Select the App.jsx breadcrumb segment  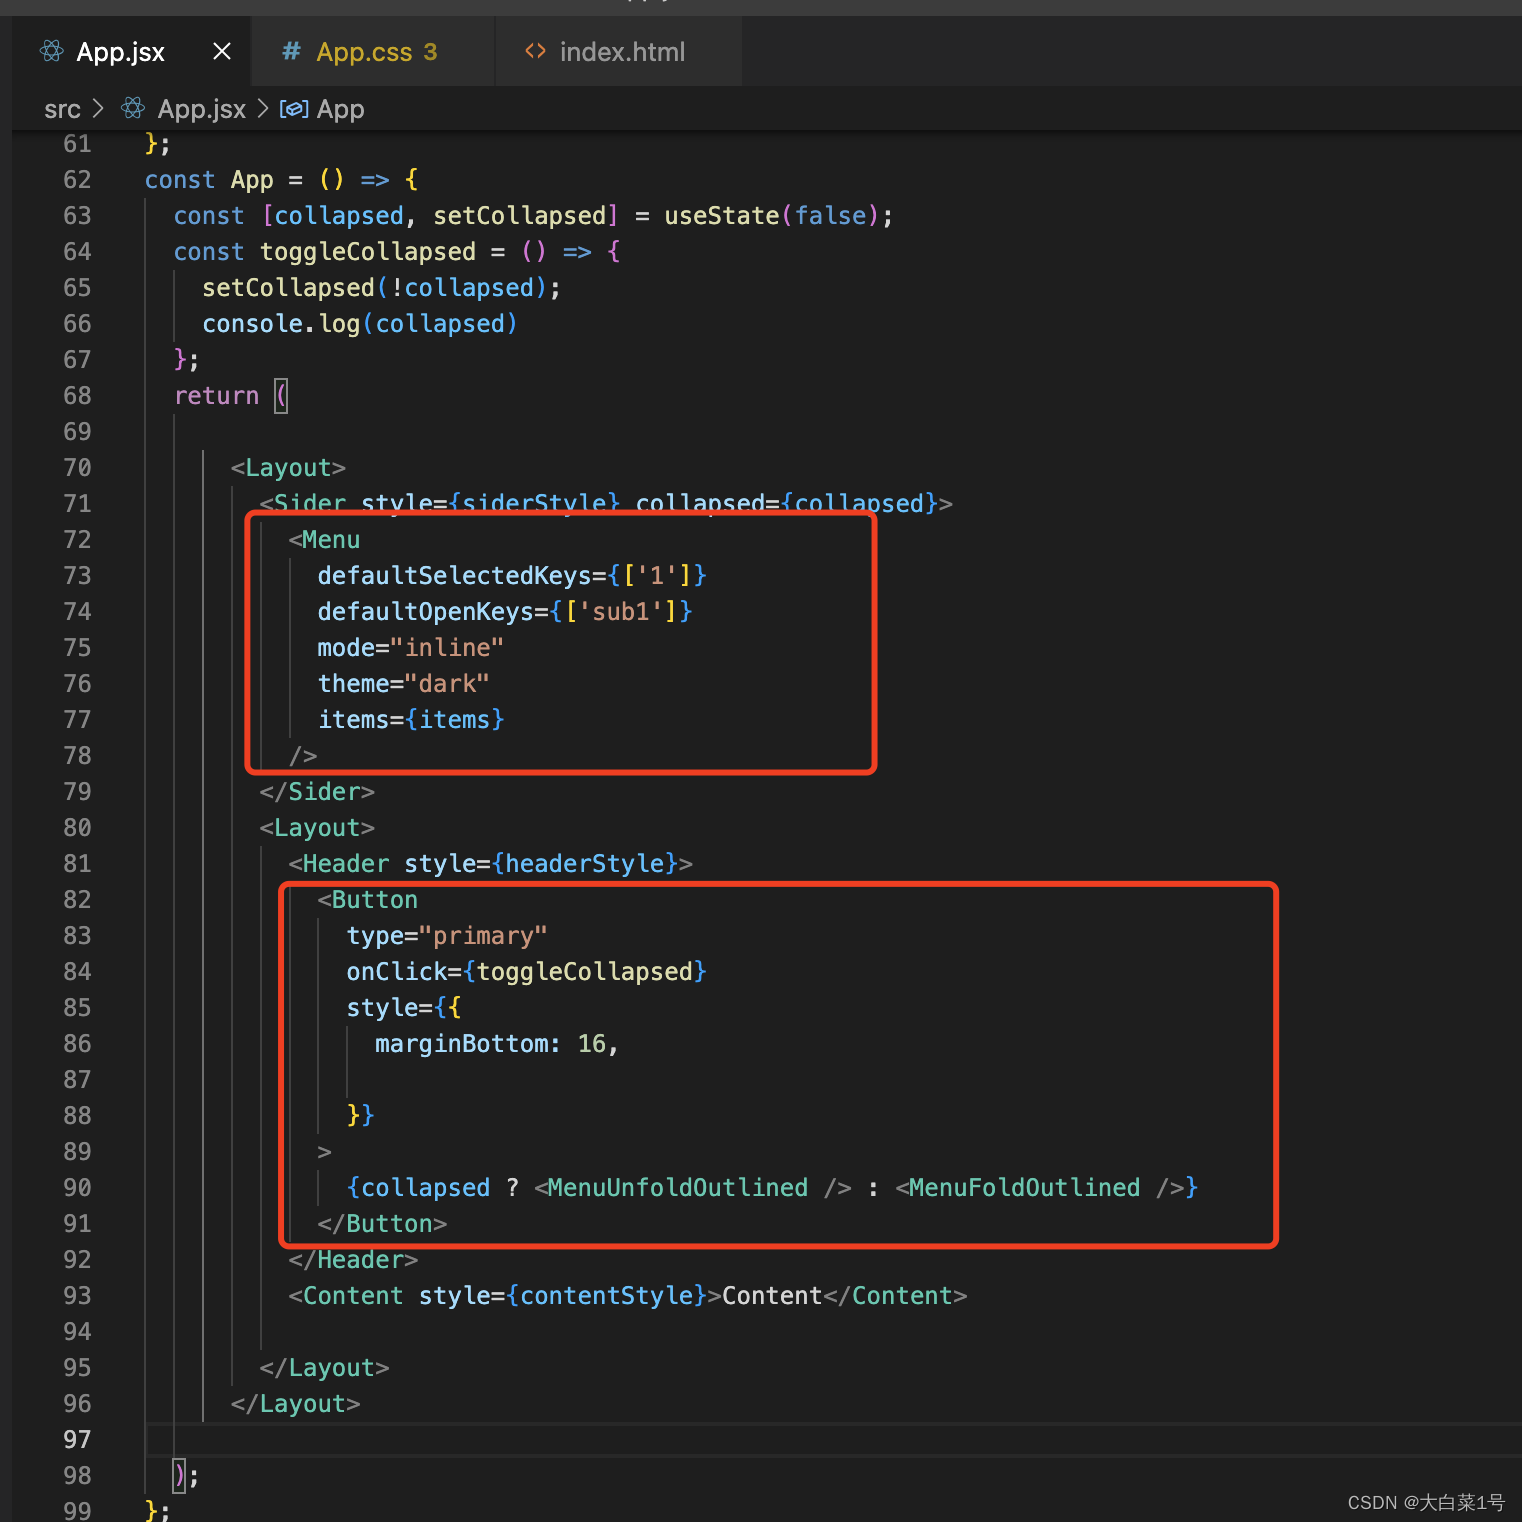[x=202, y=109]
